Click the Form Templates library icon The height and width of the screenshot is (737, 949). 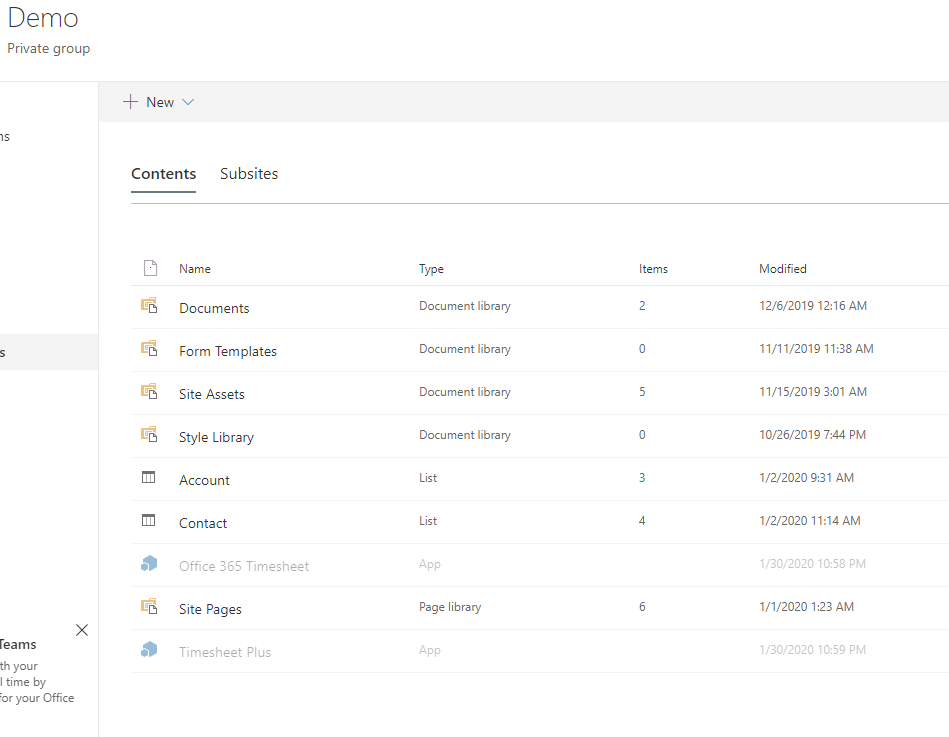(149, 349)
